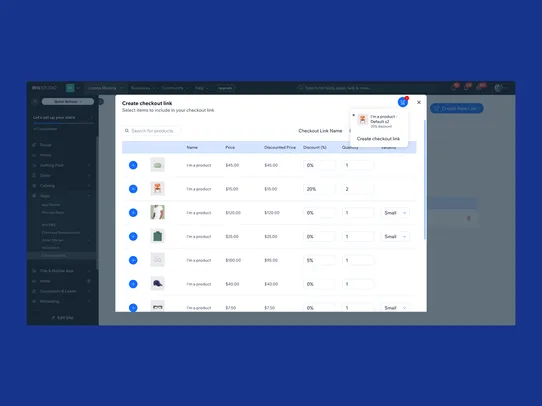This screenshot has width=542, height=406.
Task: Click Create New Link button in background
Action: click(457, 108)
